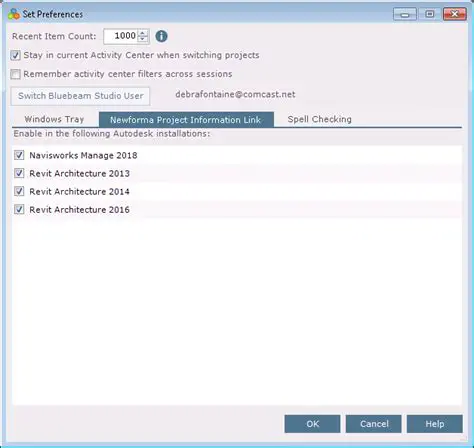Uncheck Revit Architecture 2013 checkbox
The image size is (474, 448).
(19, 173)
